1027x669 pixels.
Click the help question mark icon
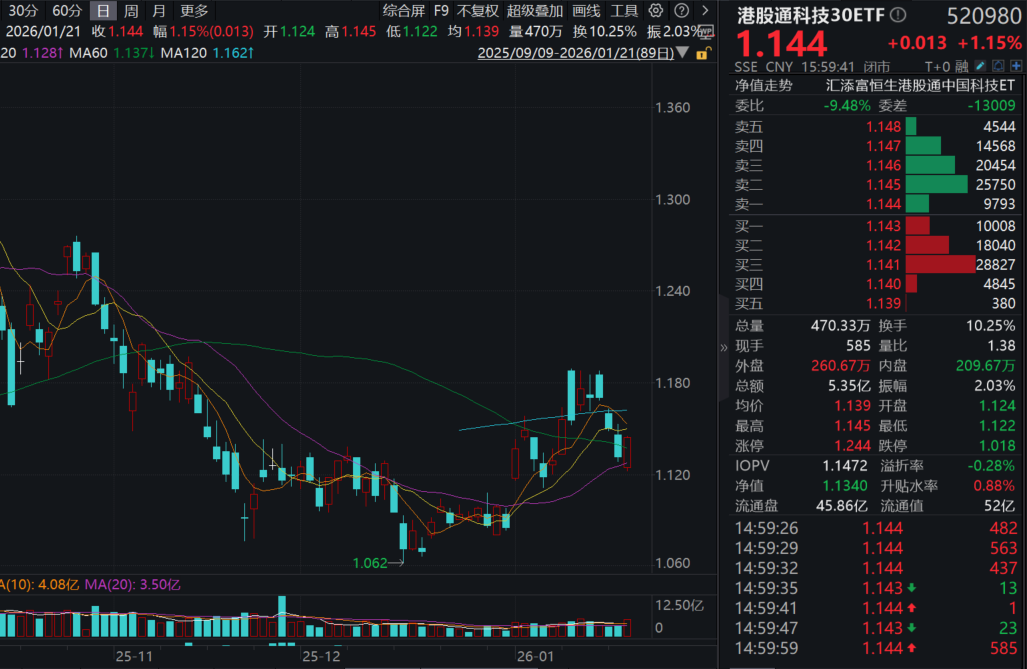[x=681, y=12]
